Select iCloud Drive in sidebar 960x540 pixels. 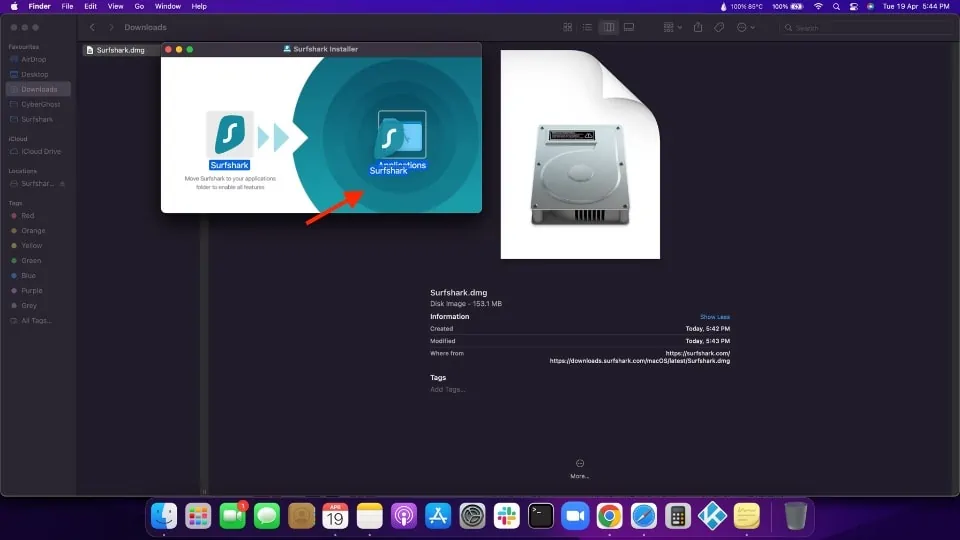point(38,152)
